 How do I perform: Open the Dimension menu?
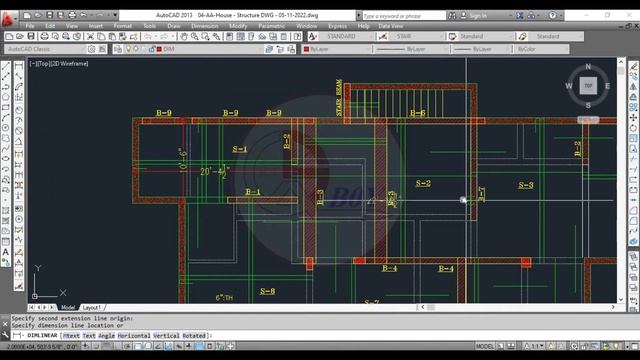click(x=204, y=26)
